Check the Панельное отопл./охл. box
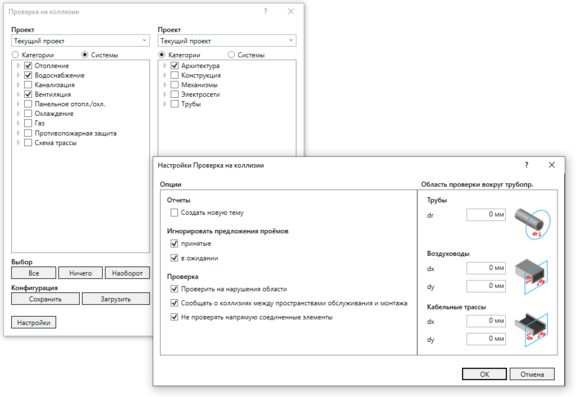576x397 pixels. point(28,104)
